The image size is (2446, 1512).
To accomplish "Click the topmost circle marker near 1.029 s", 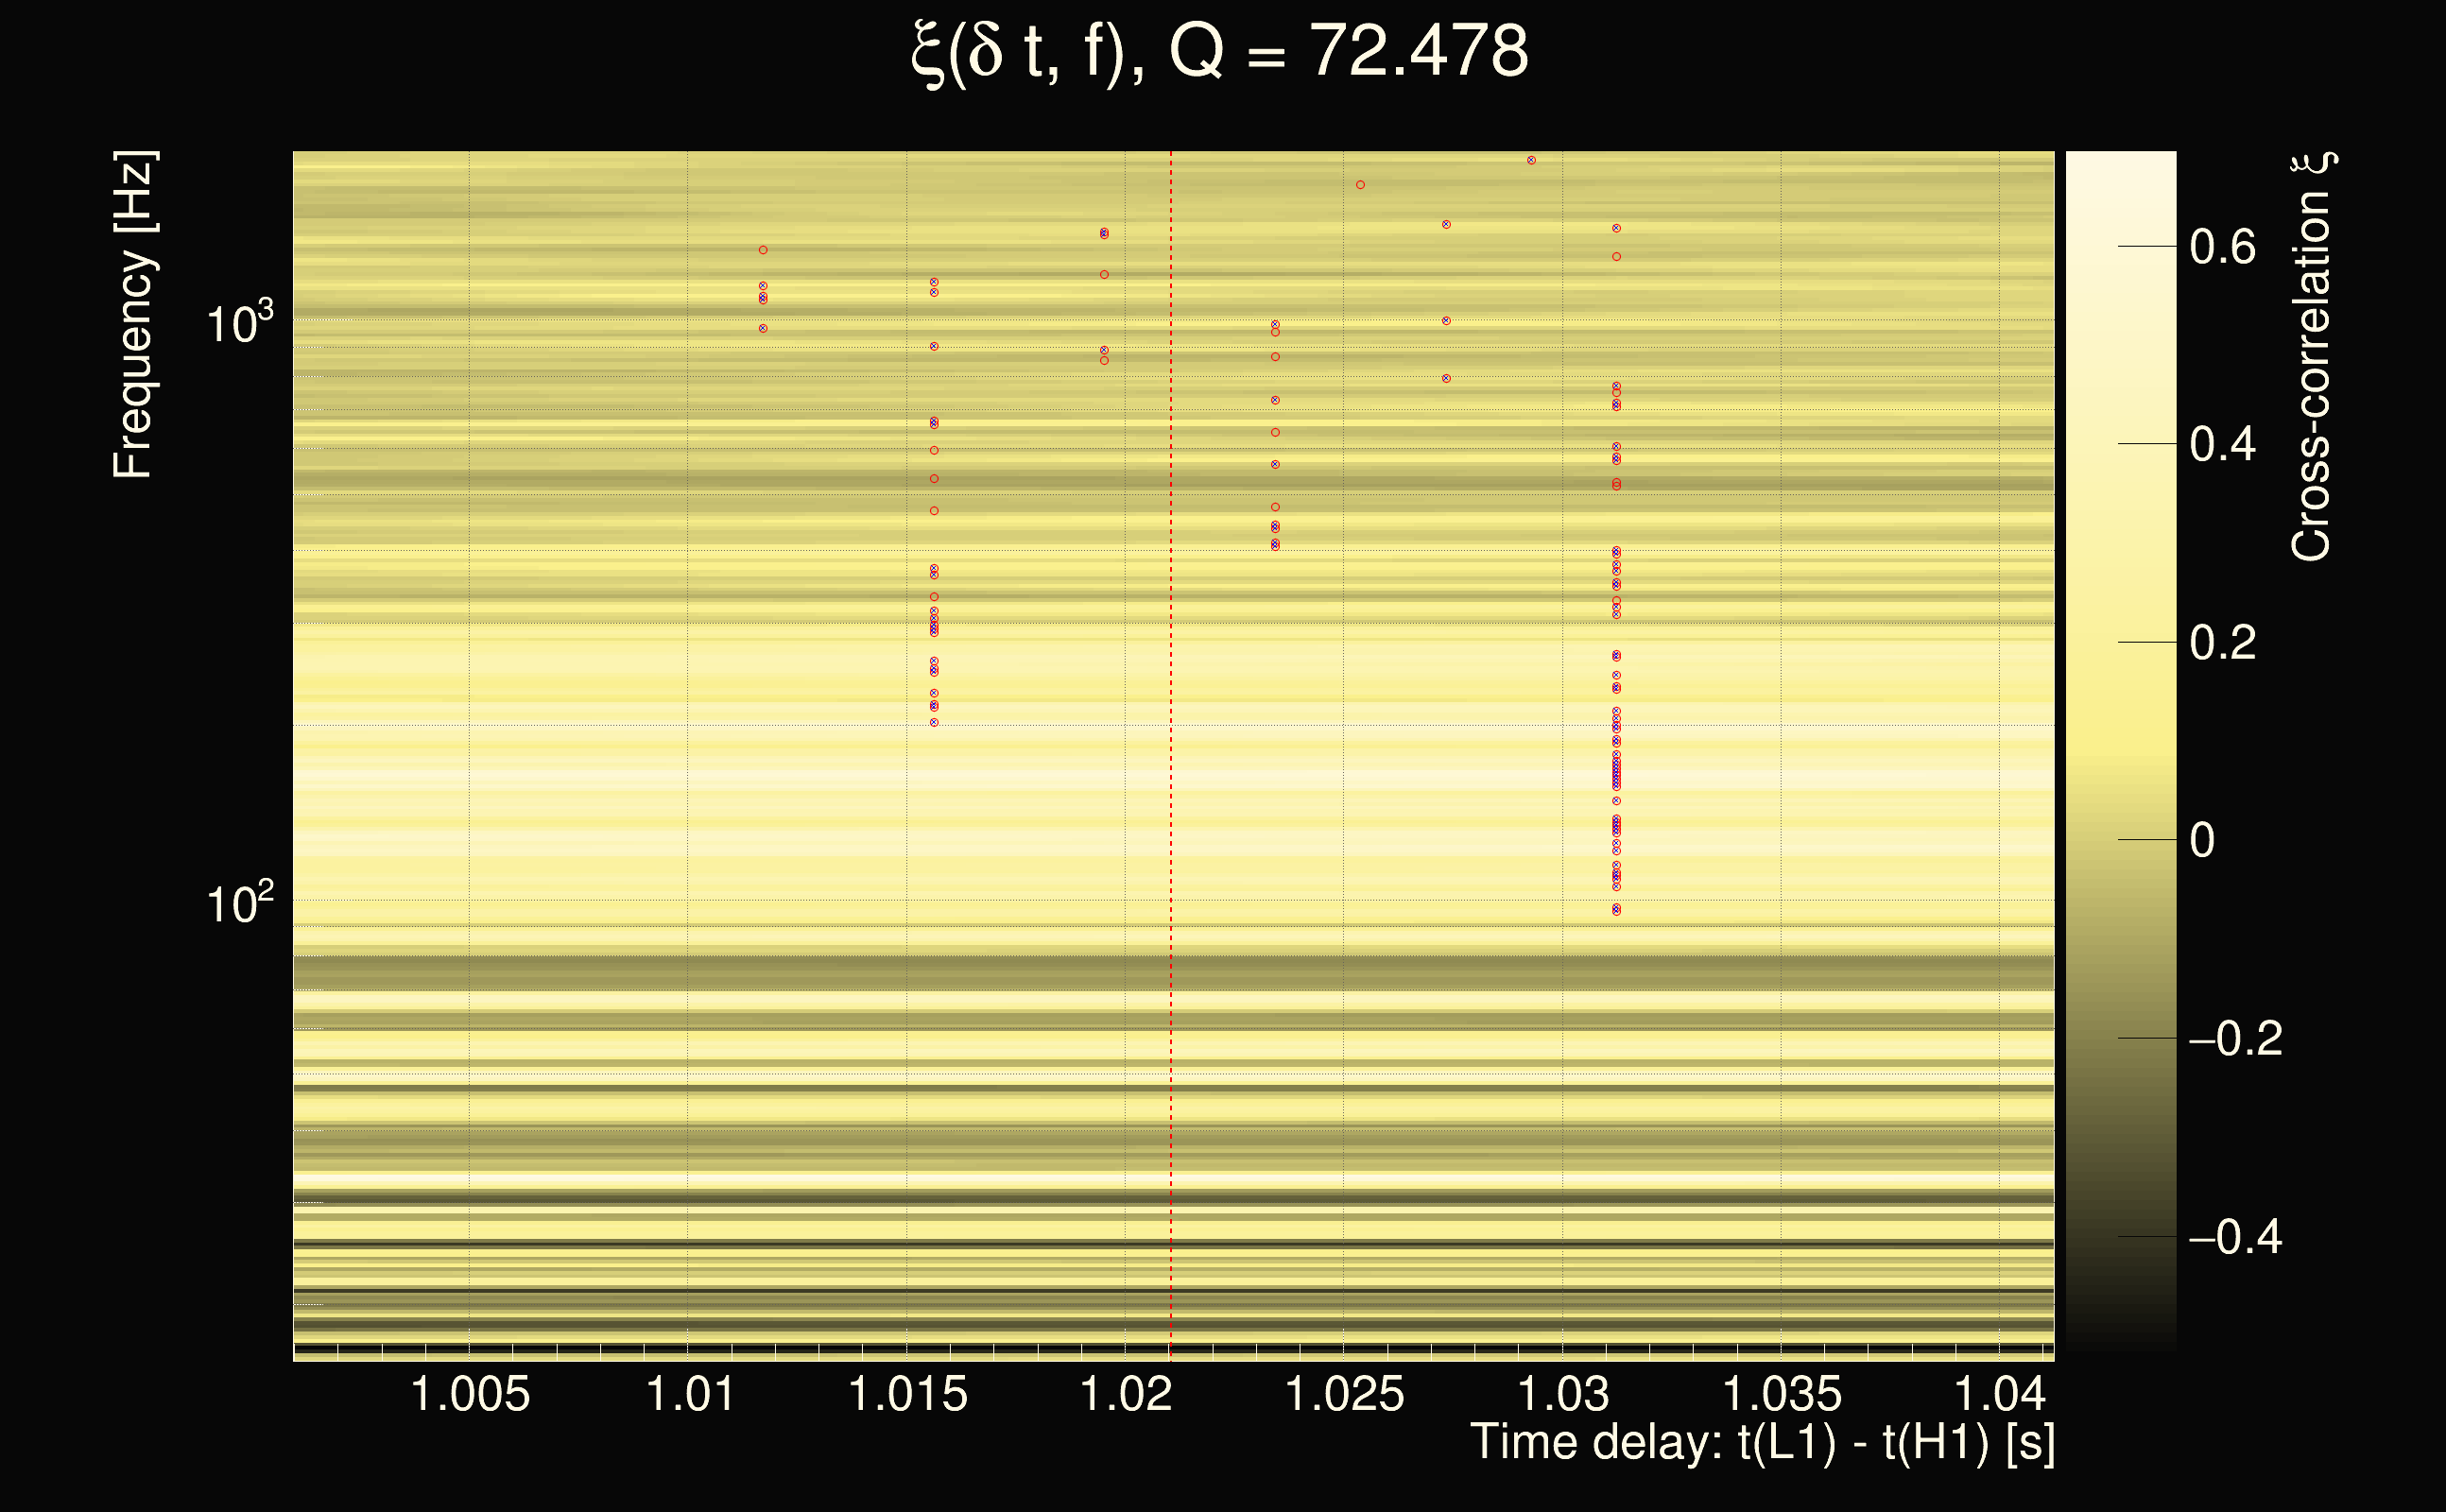I will (1531, 160).
